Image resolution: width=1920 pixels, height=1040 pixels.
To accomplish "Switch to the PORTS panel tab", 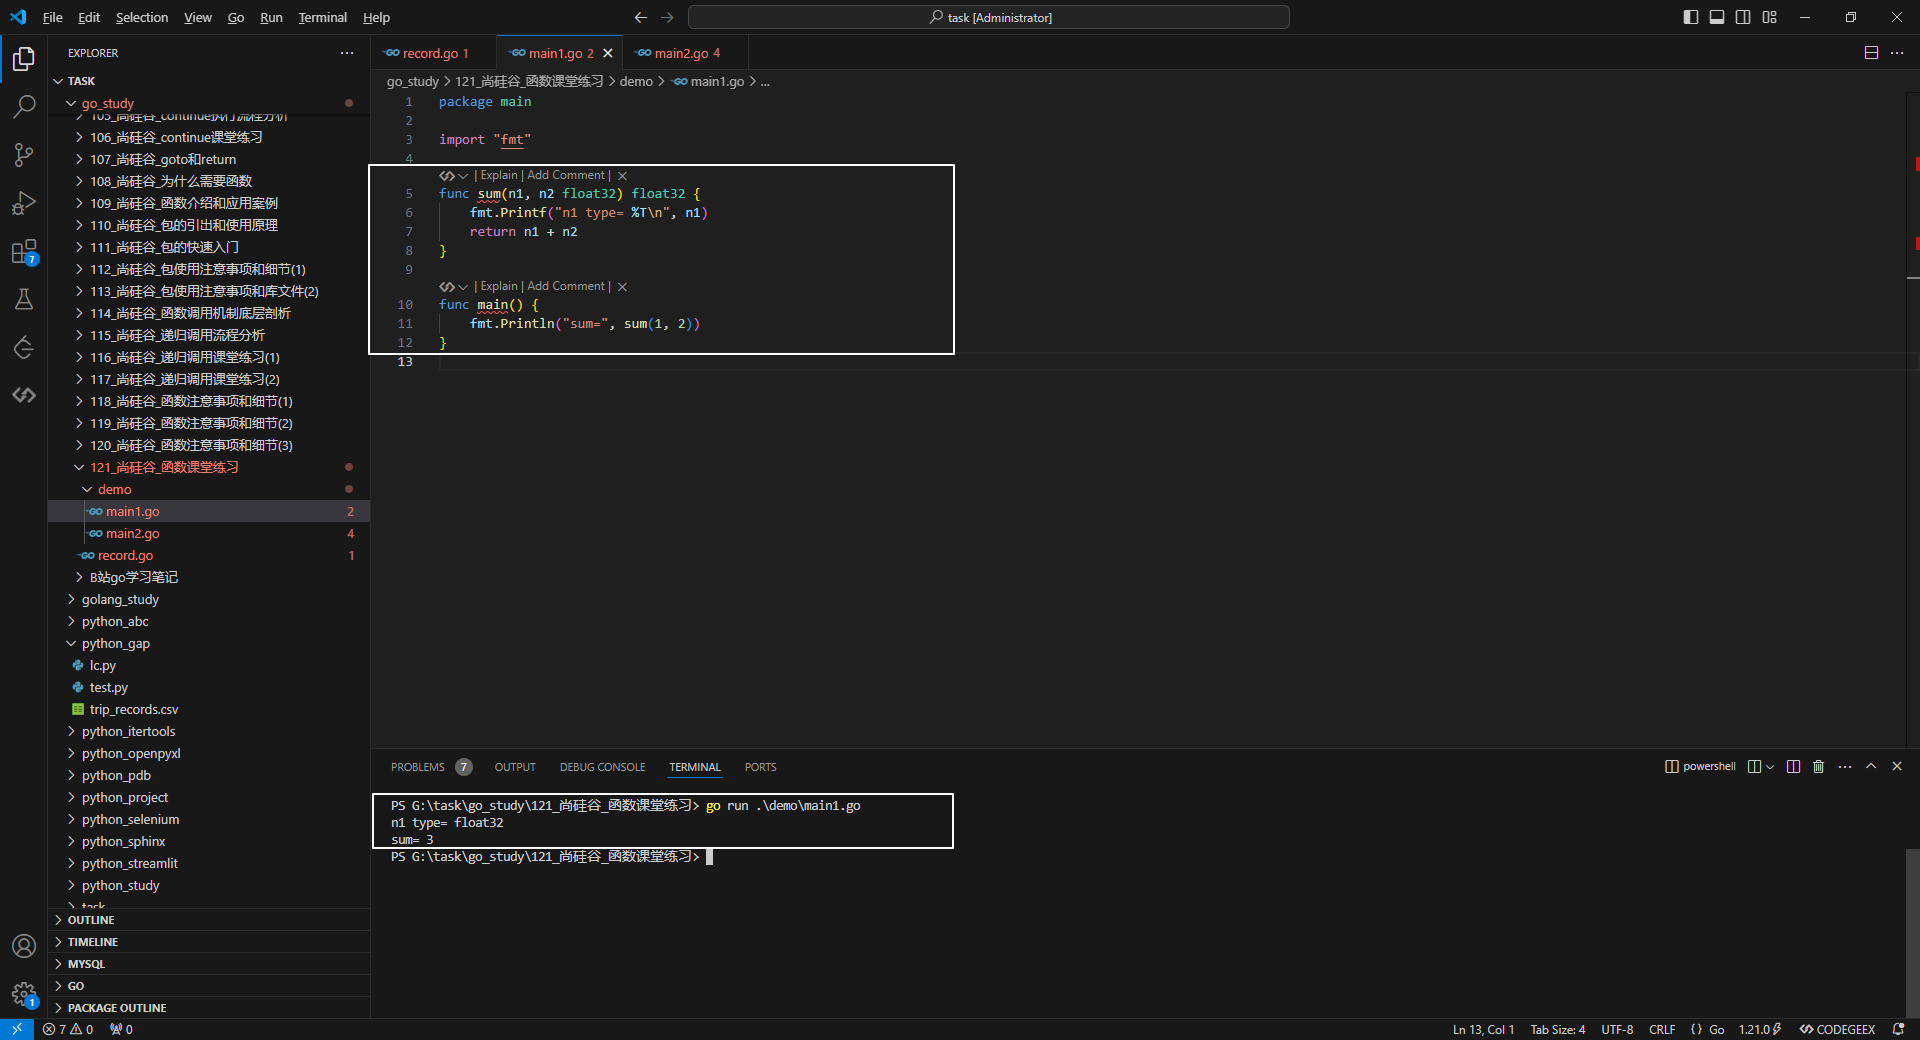I will (x=761, y=767).
